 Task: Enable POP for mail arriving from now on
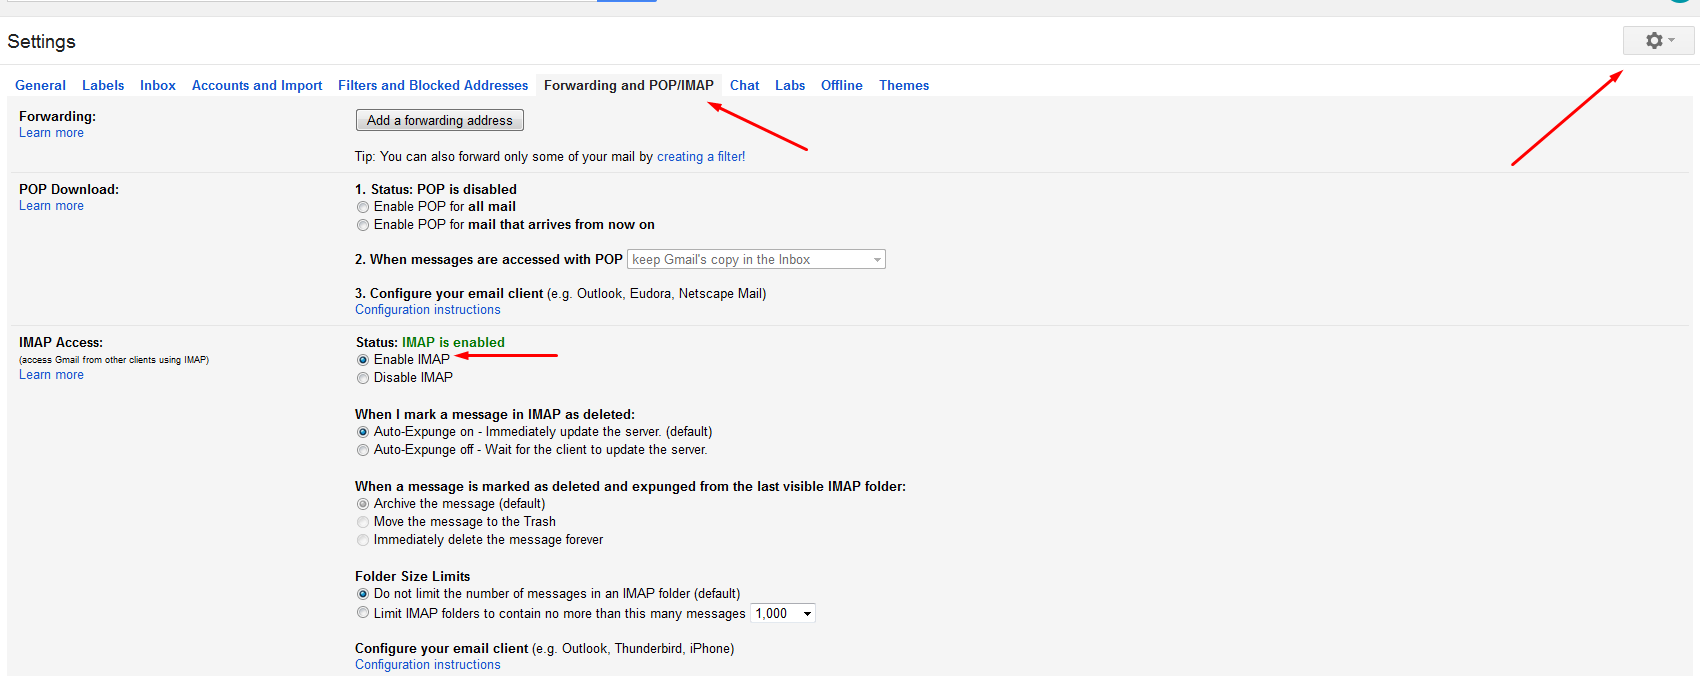pos(363,225)
